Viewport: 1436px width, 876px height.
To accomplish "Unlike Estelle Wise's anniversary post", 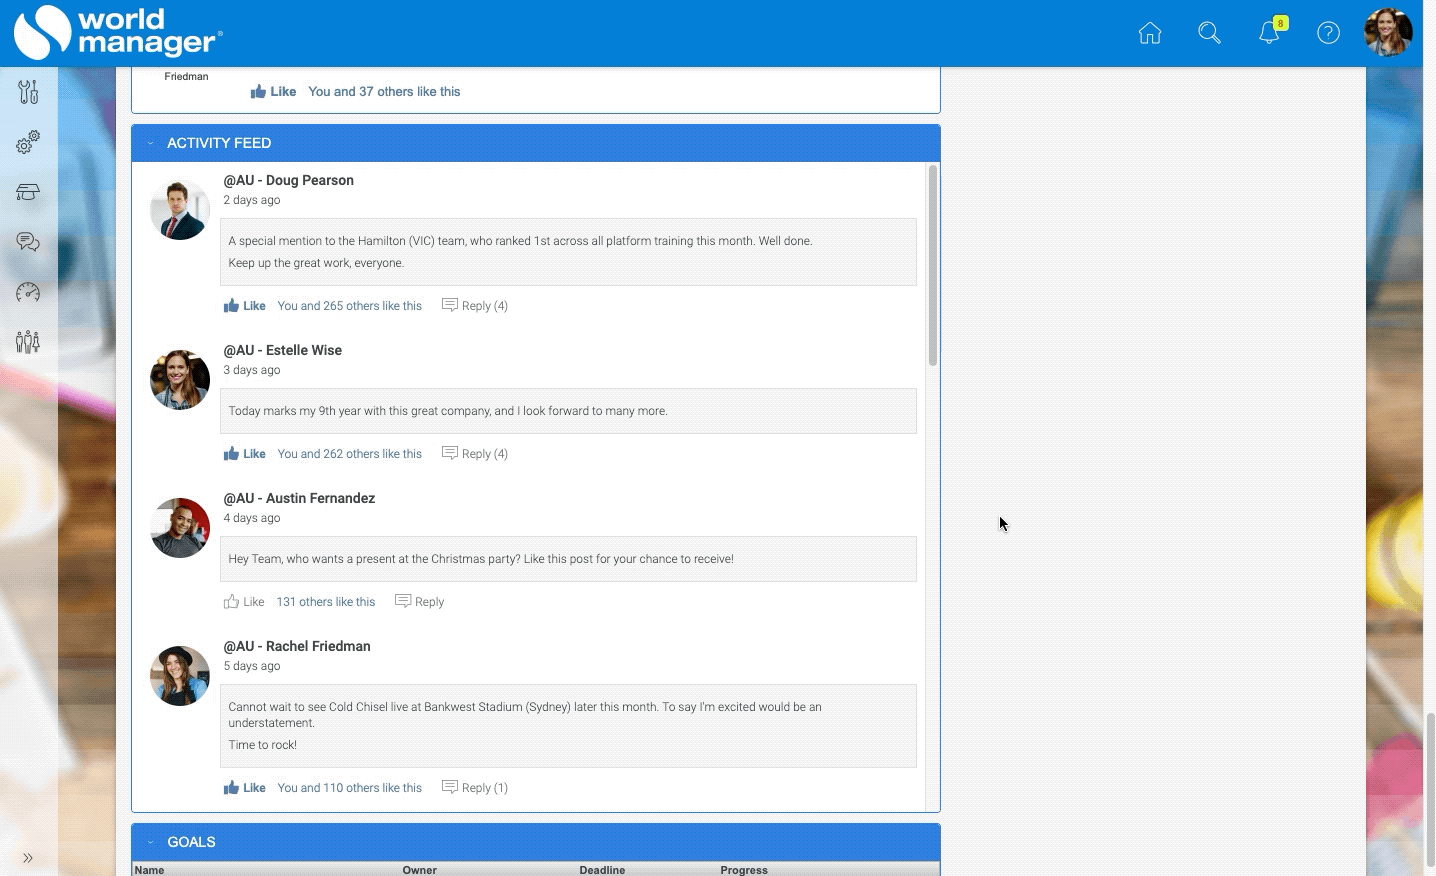I will [244, 454].
